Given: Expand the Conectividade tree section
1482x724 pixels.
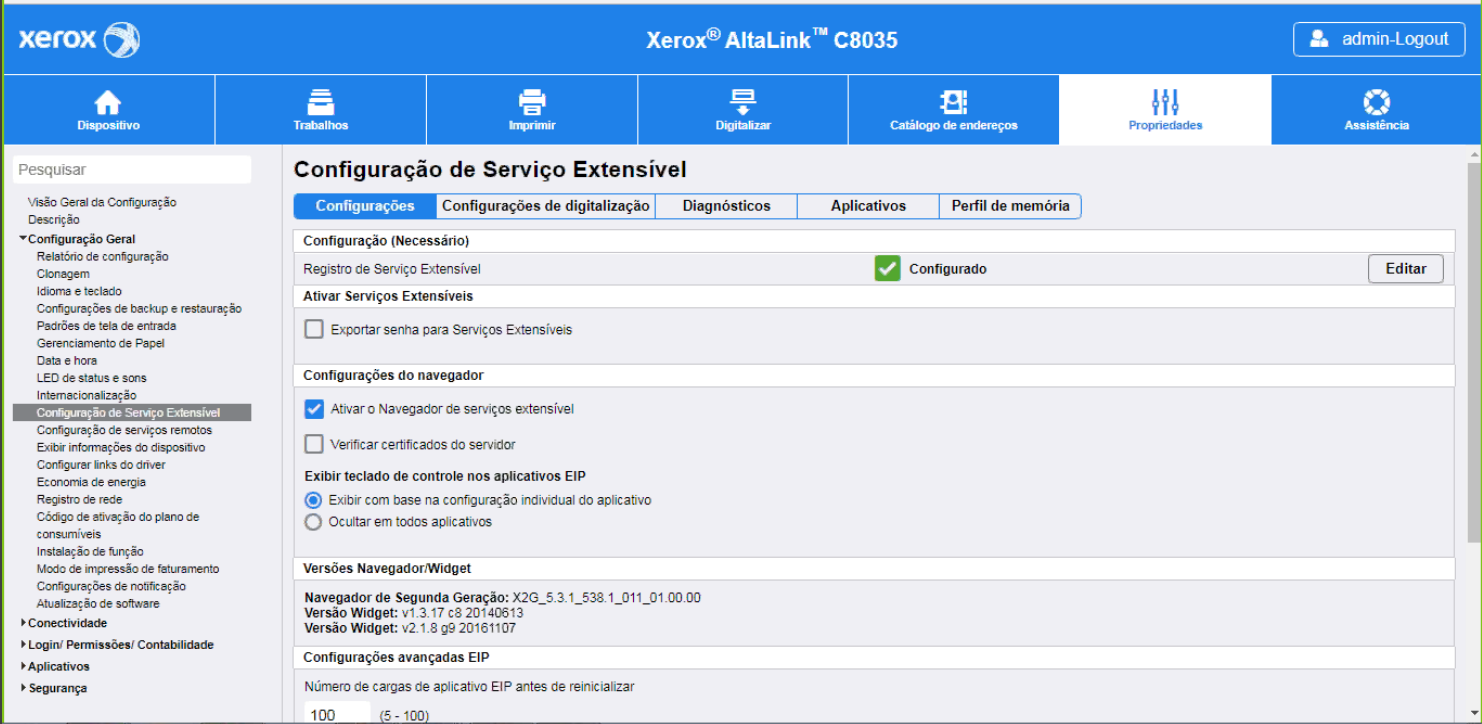Looking at the screenshot, I should click(x=23, y=623).
